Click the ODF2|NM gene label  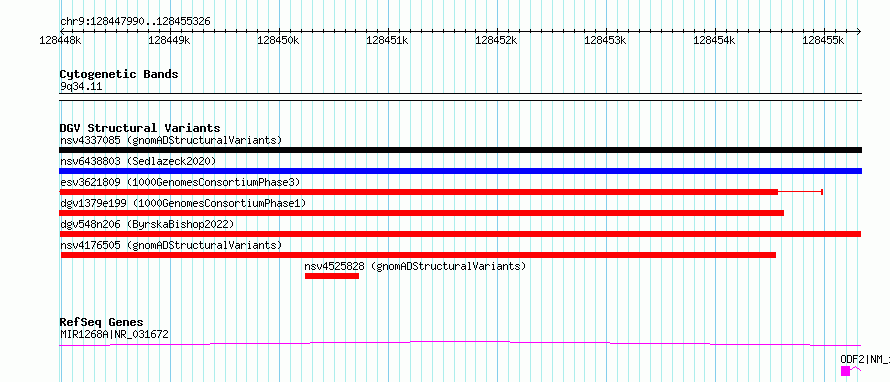tap(864, 359)
